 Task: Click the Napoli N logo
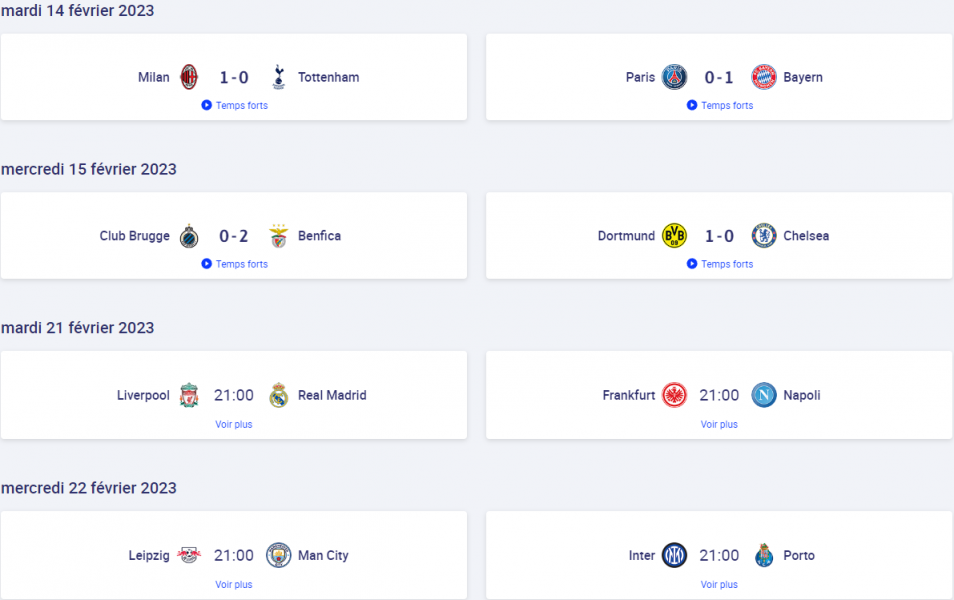coord(764,395)
